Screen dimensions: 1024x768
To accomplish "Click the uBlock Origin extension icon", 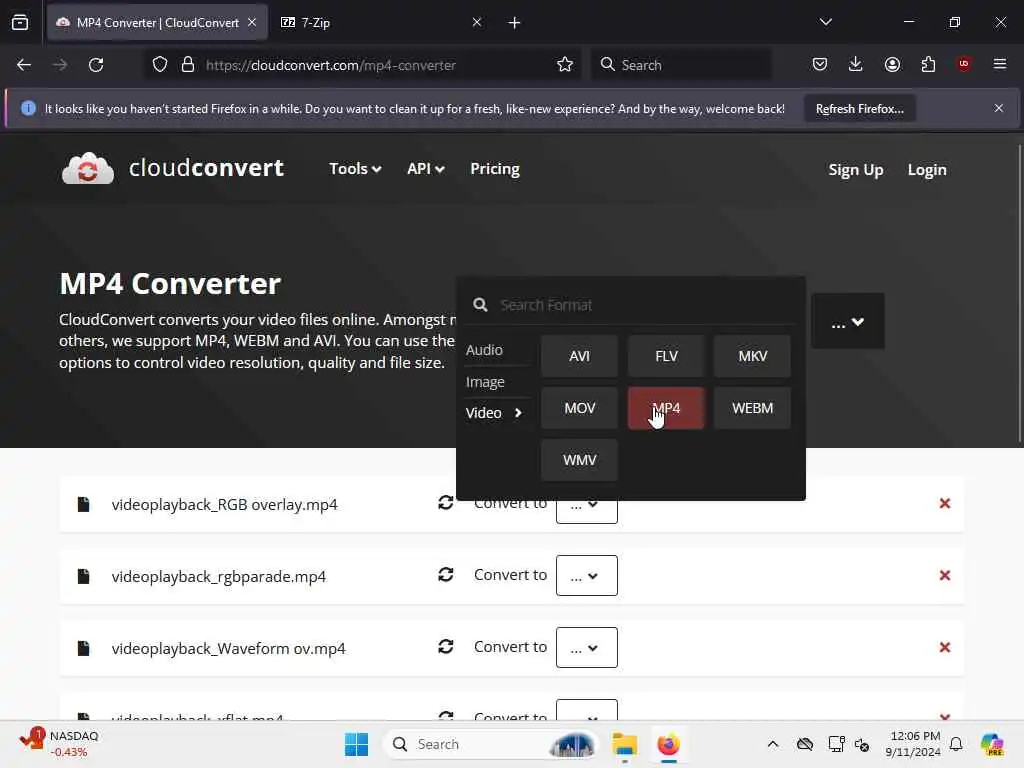I will point(964,64).
